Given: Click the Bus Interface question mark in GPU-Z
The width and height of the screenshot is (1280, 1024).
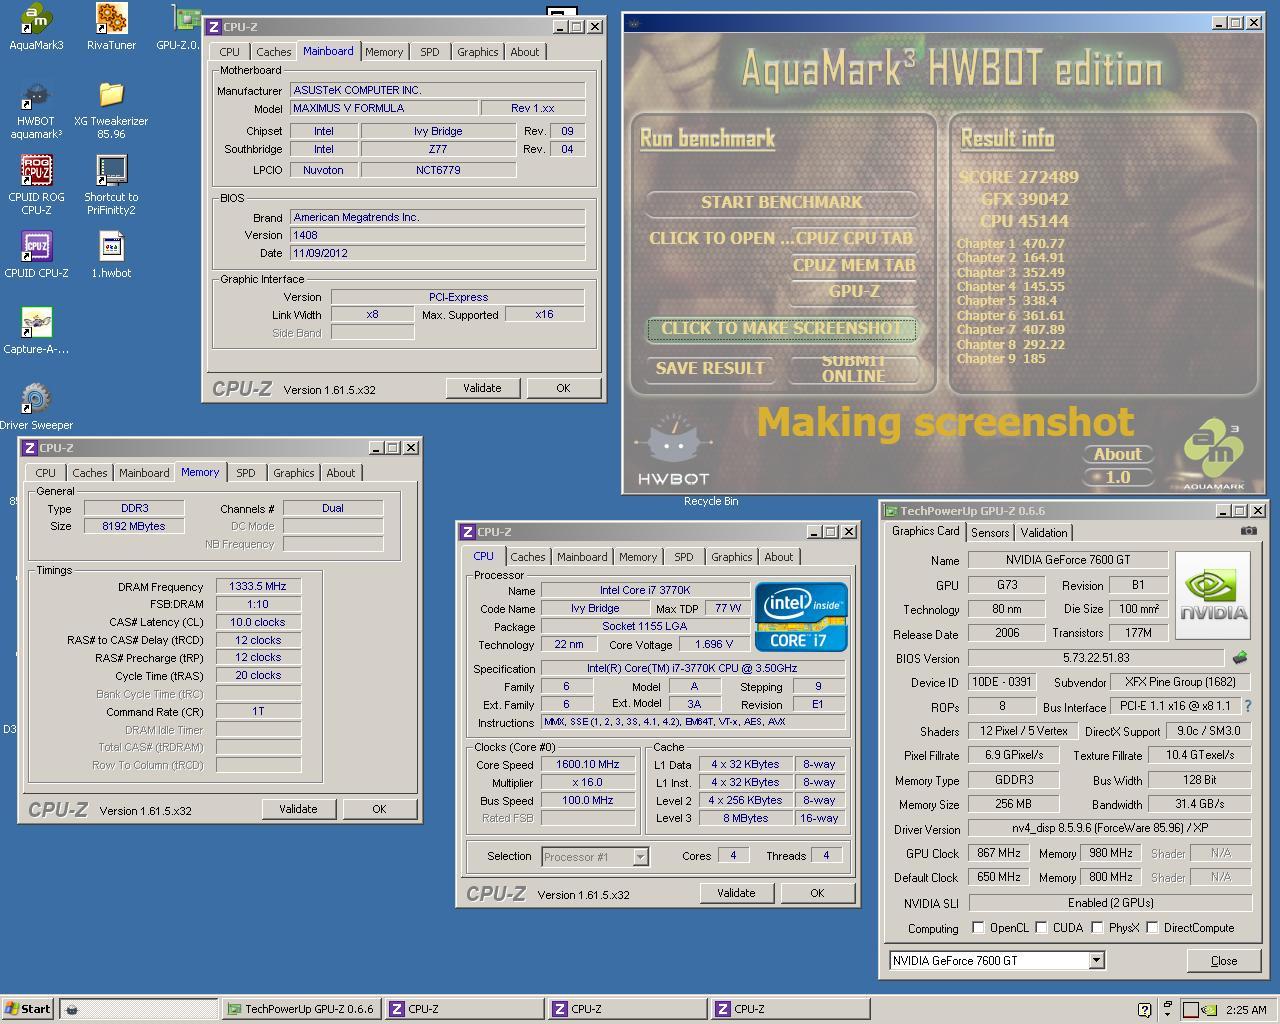Looking at the screenshot, I should (x=1247, y=706).
